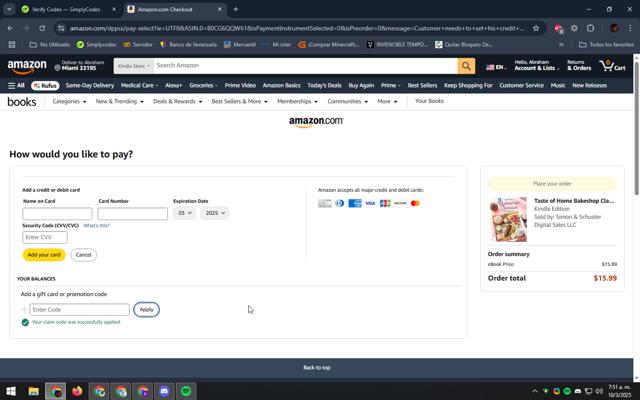Click the Search Amazon box
640x400 pixels.
305,66
